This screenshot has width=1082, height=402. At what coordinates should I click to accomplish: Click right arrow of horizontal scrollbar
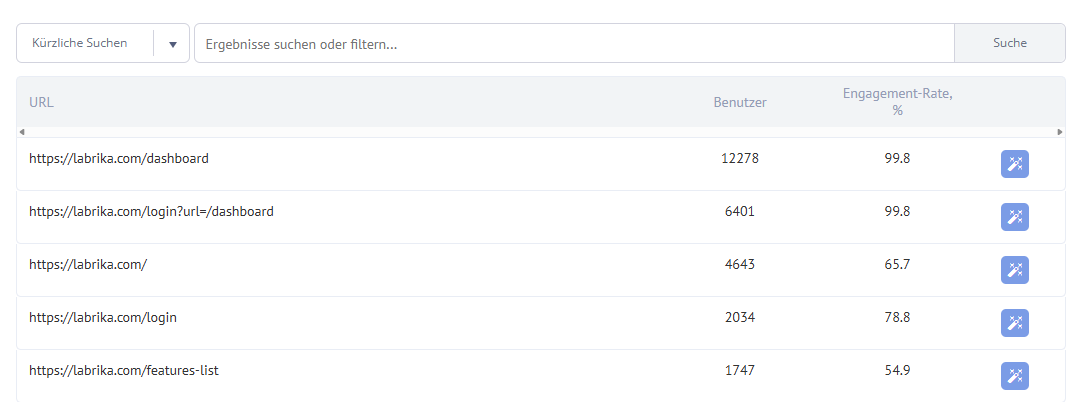[1060, 132]
